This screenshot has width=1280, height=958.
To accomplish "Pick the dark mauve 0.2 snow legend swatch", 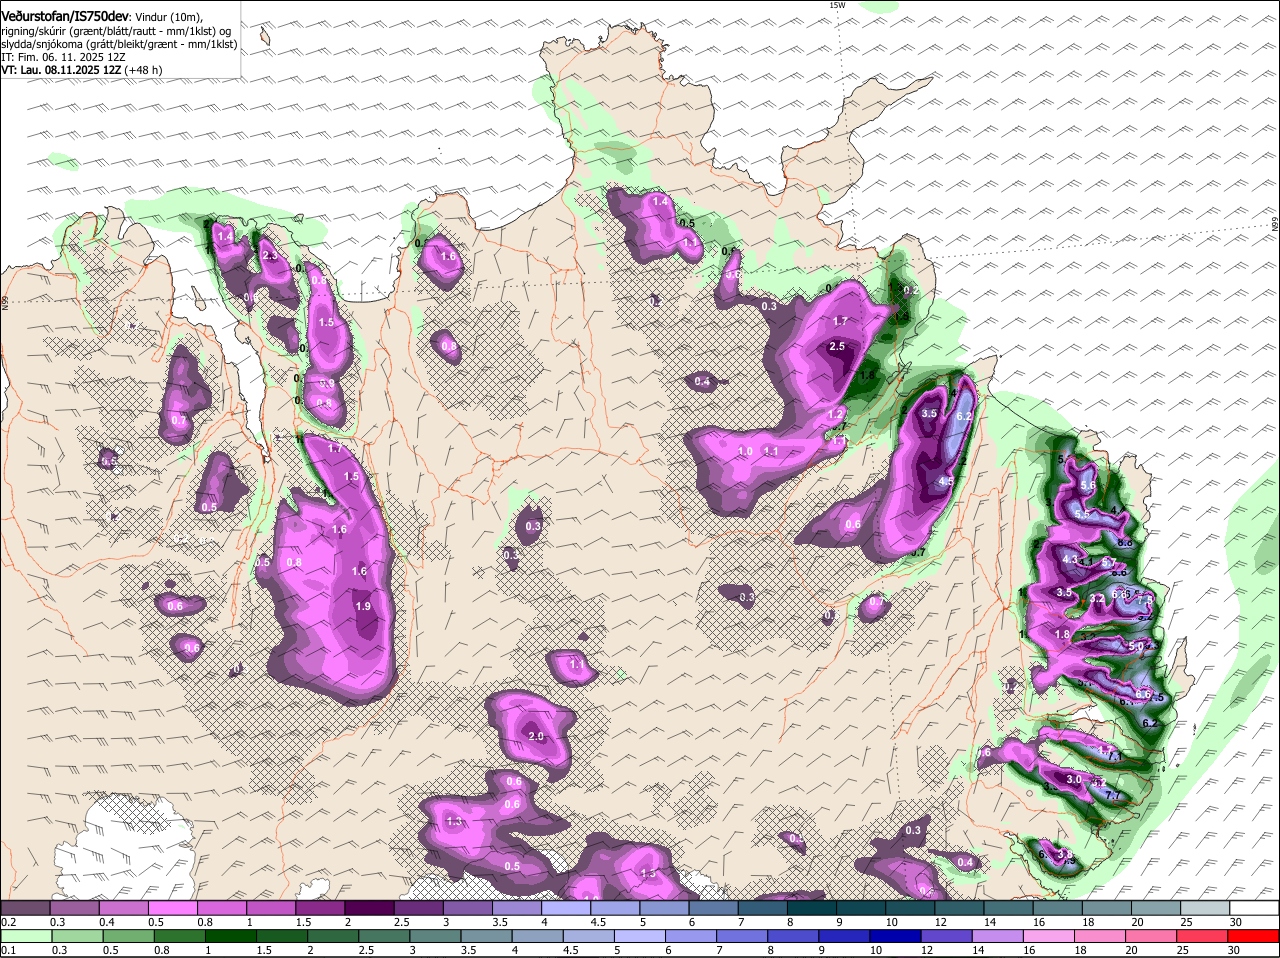I will pyautogui.click(x=25, y=907).
